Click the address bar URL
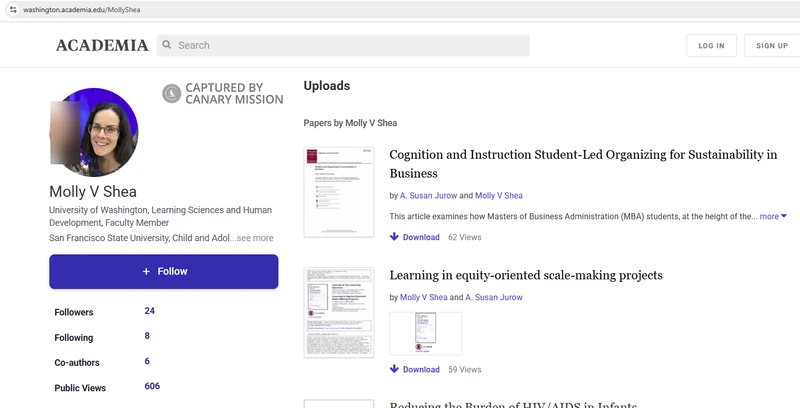Viewport: 800px width, 408px height. coord(82,10)
